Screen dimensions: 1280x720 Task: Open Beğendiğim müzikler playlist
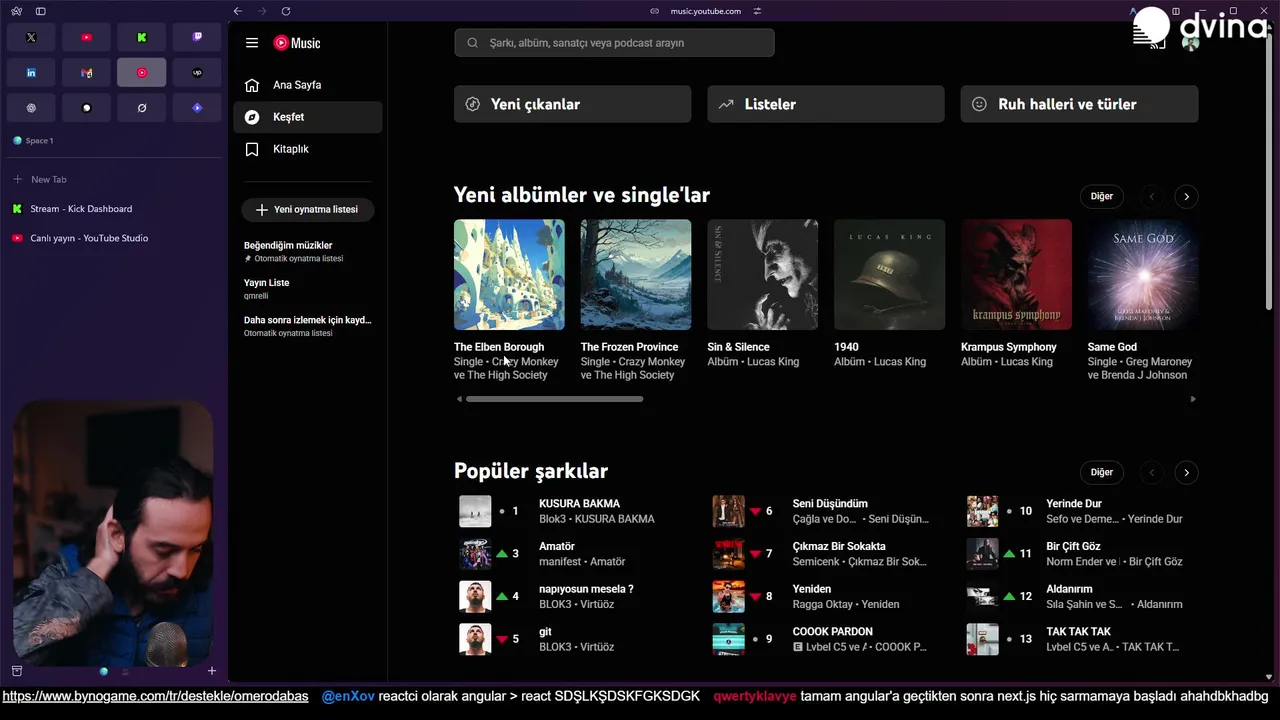click(x=308, y=251)
